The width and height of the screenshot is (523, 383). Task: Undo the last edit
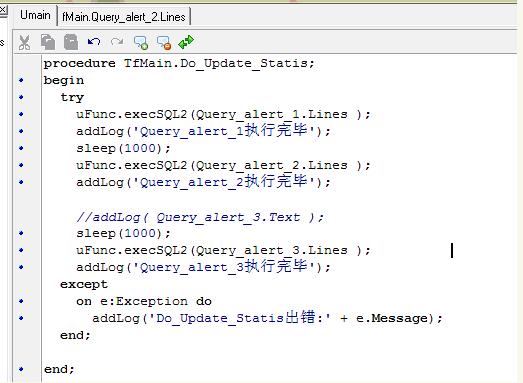point(94,42)
